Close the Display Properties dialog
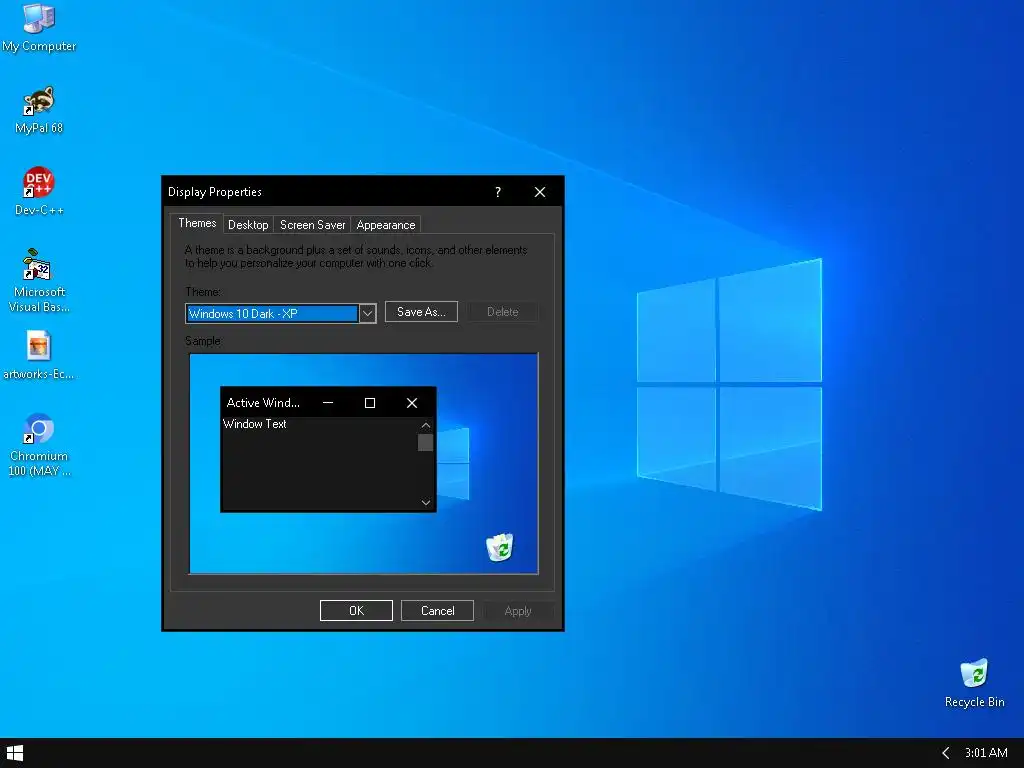 (539, 192)
